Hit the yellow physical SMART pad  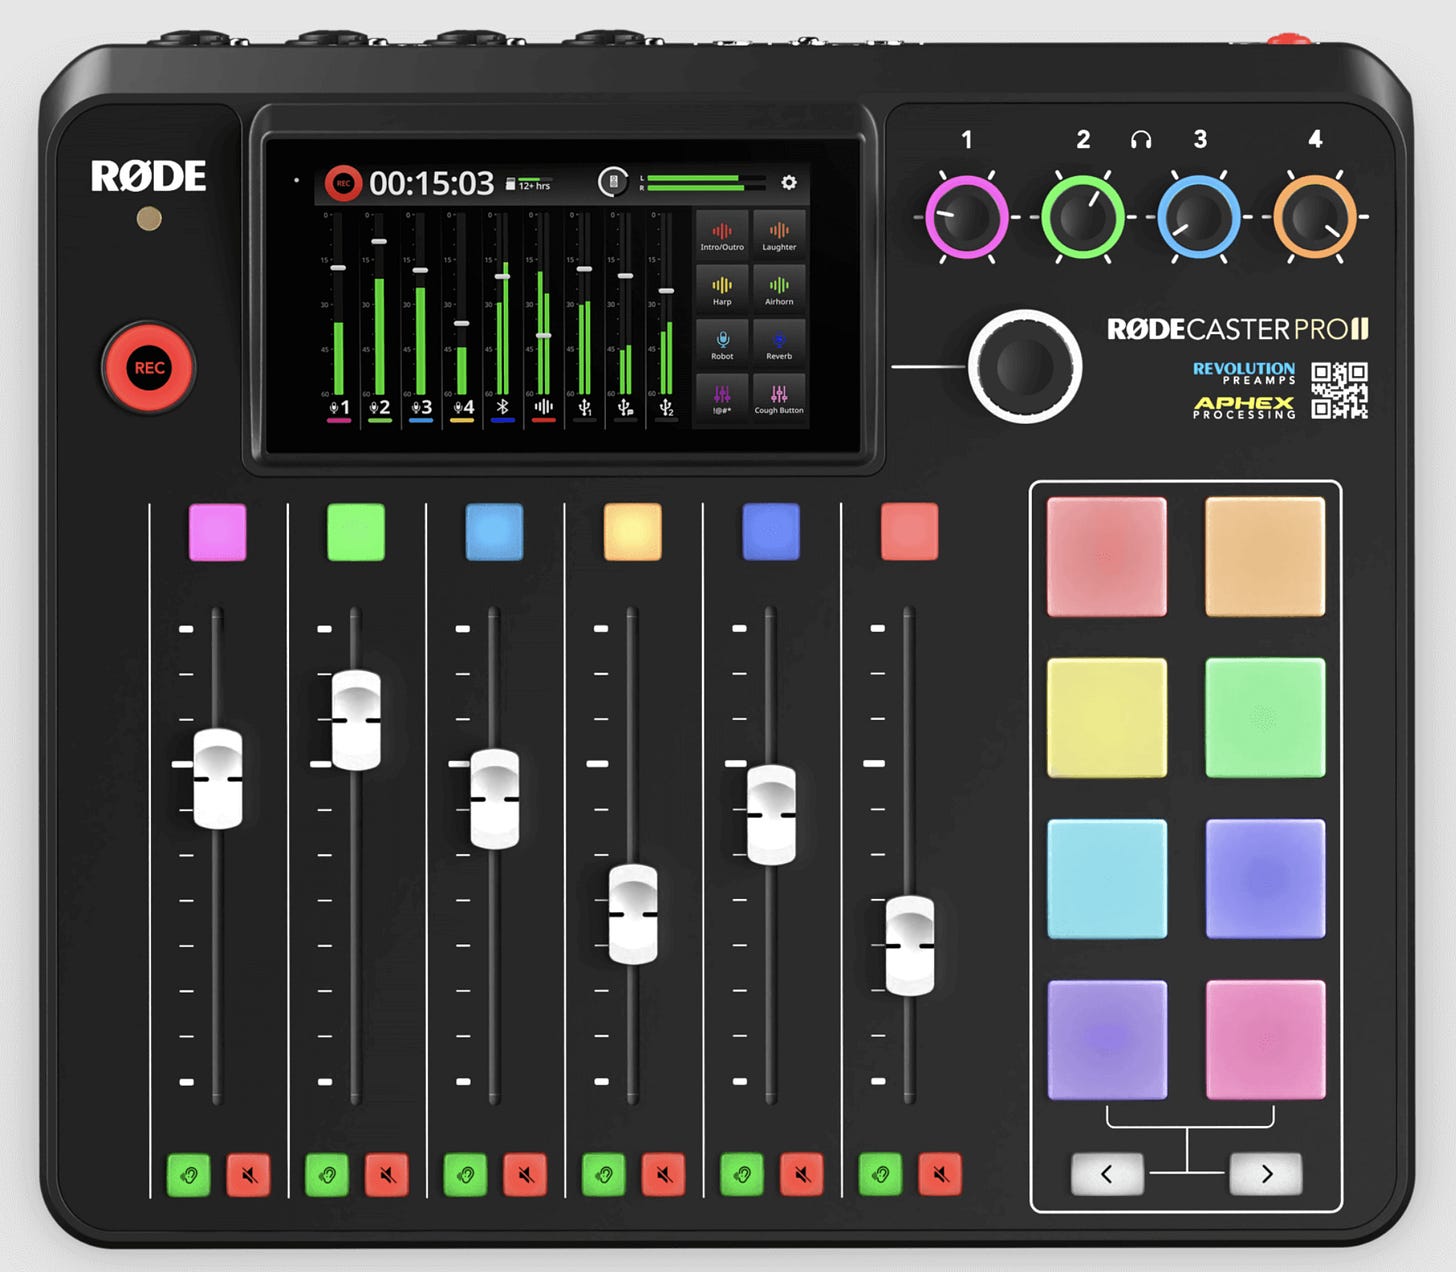(x=1107, y=718)
